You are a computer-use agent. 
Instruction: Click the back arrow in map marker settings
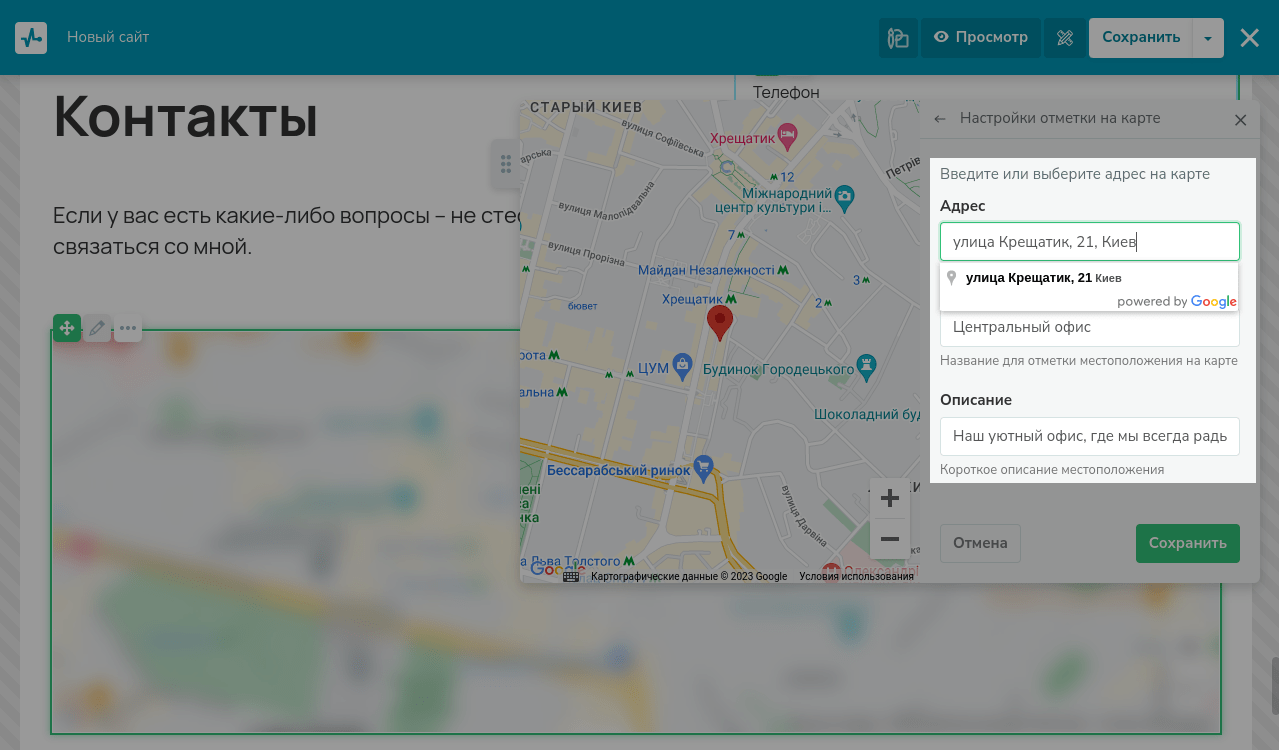pos(940,119)
